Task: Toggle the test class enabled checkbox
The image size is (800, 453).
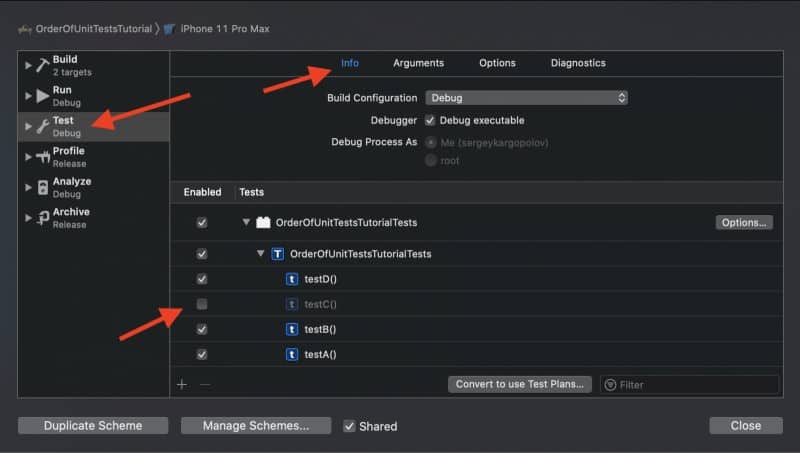Action: click(x=202, y=254)
